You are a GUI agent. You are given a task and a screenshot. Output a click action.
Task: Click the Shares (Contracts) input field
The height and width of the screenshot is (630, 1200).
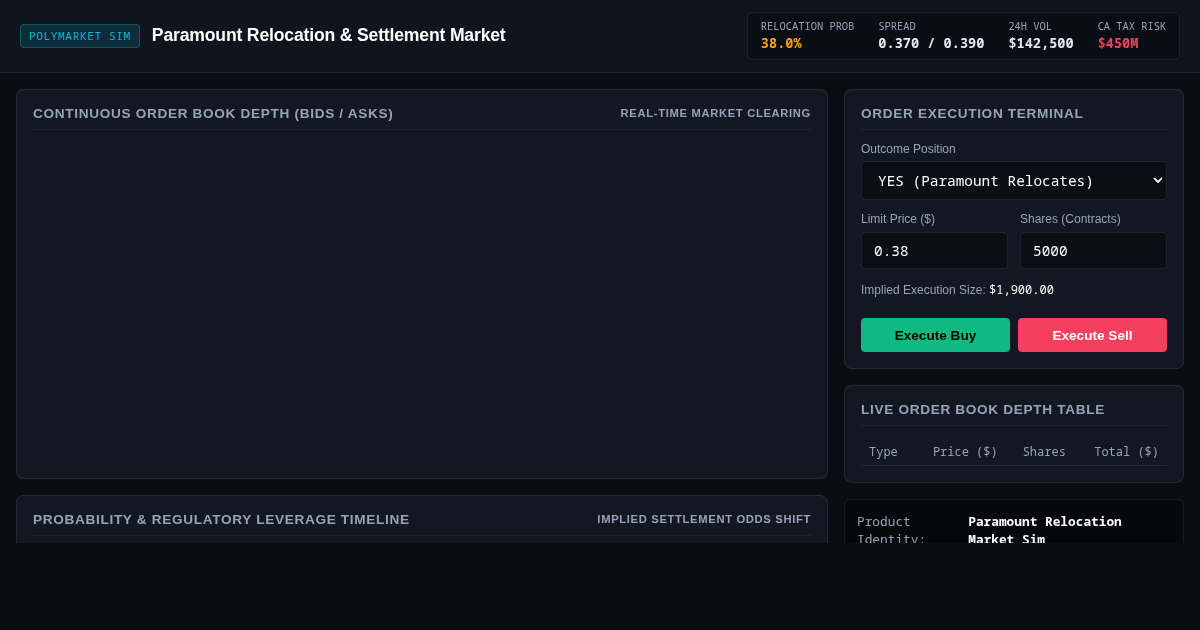pyautogui.click(x=1093, y=251)
